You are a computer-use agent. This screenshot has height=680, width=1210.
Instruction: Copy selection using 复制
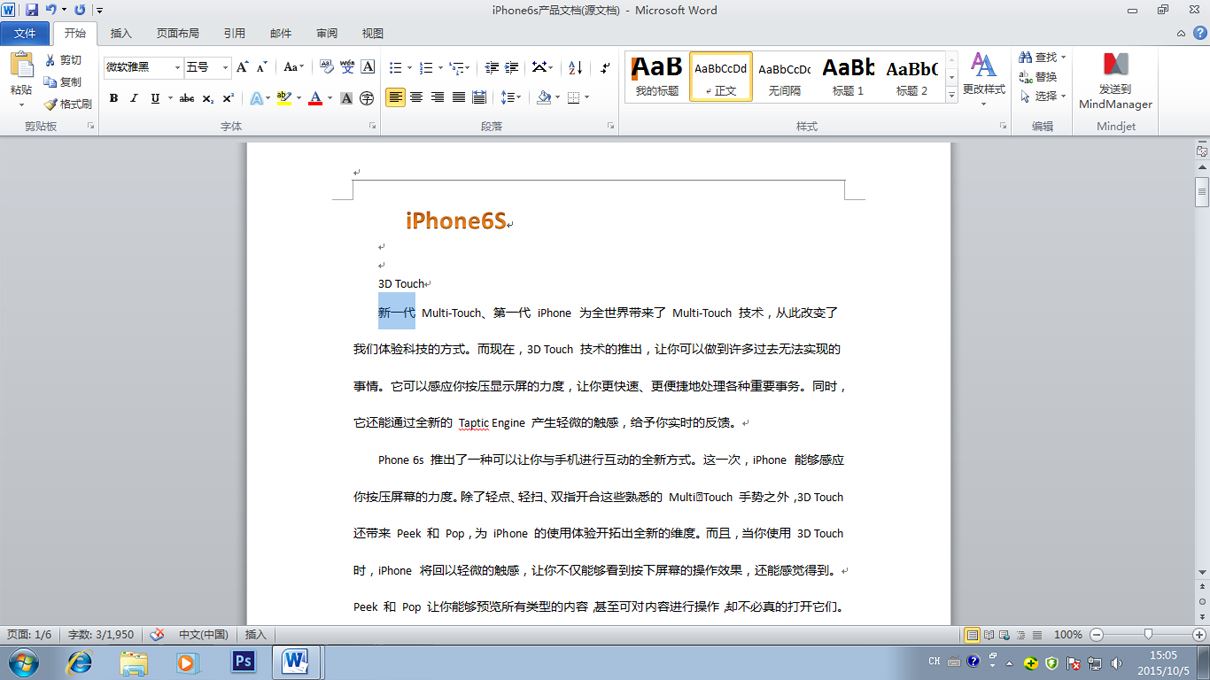point(62,82)
